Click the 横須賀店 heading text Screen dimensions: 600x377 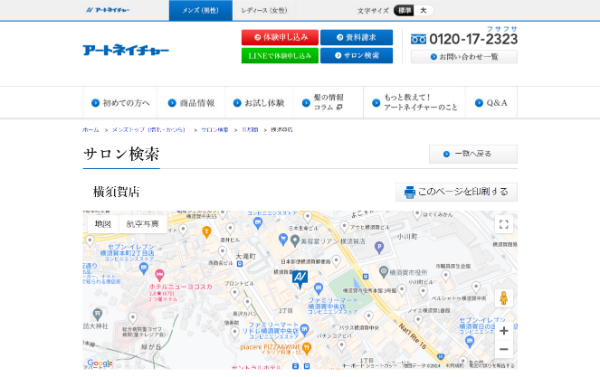pos(117,192)
